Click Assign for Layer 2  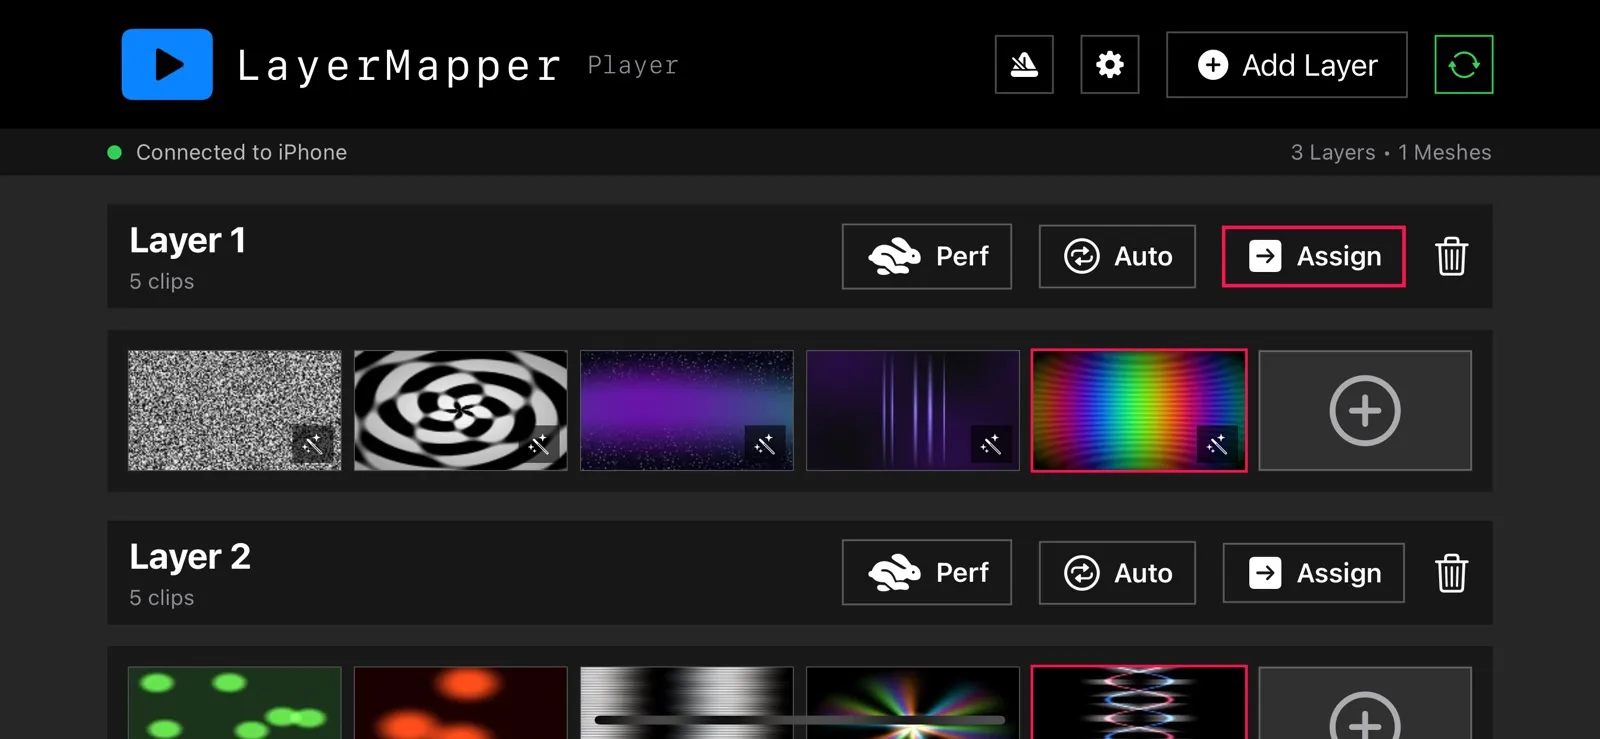point(1314,573)
